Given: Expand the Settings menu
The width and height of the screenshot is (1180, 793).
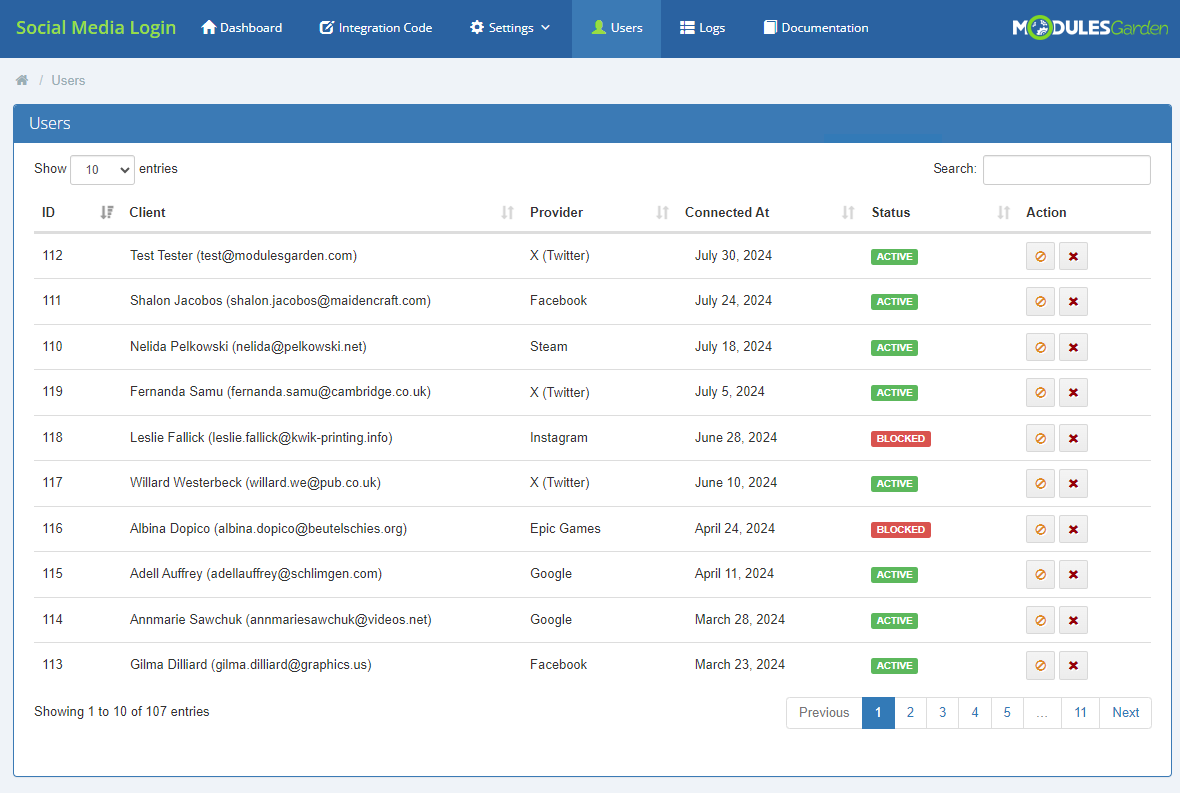Looking at the screenshot, I should click(510, 28).
